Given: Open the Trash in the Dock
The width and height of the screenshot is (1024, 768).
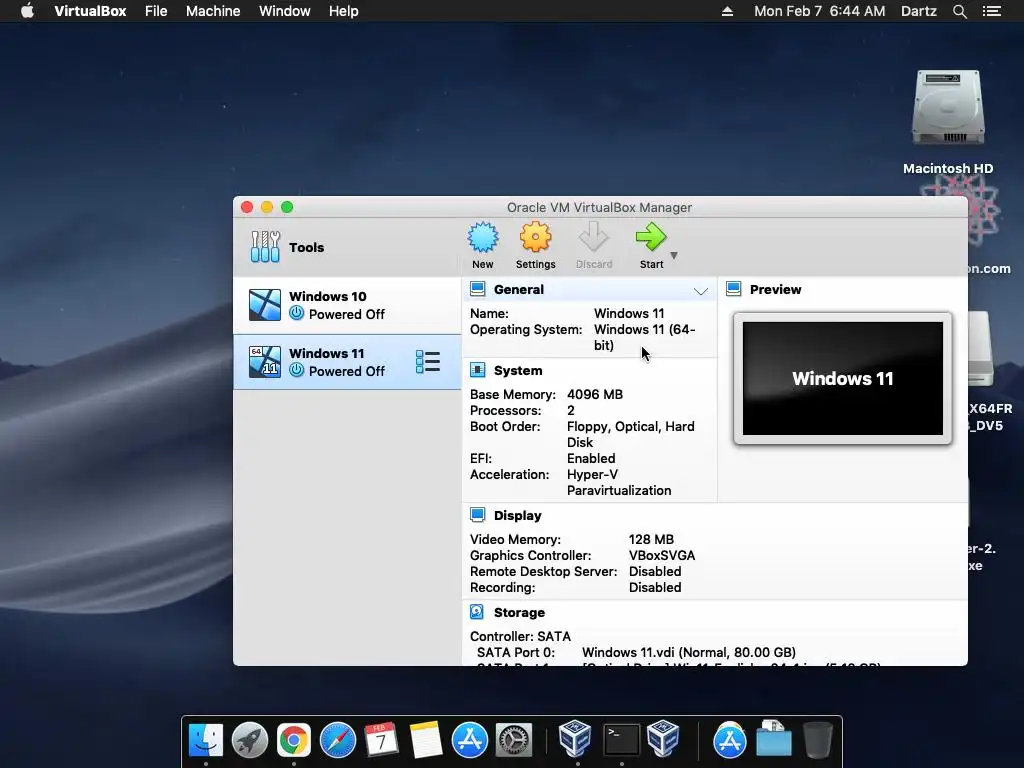Looking at the screenshot, I should 818,740.
